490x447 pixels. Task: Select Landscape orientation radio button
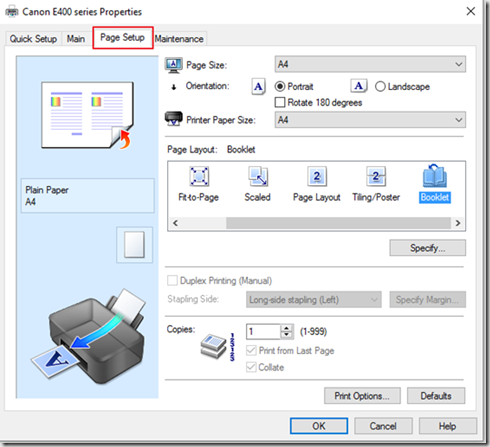(x=380, y=87)
